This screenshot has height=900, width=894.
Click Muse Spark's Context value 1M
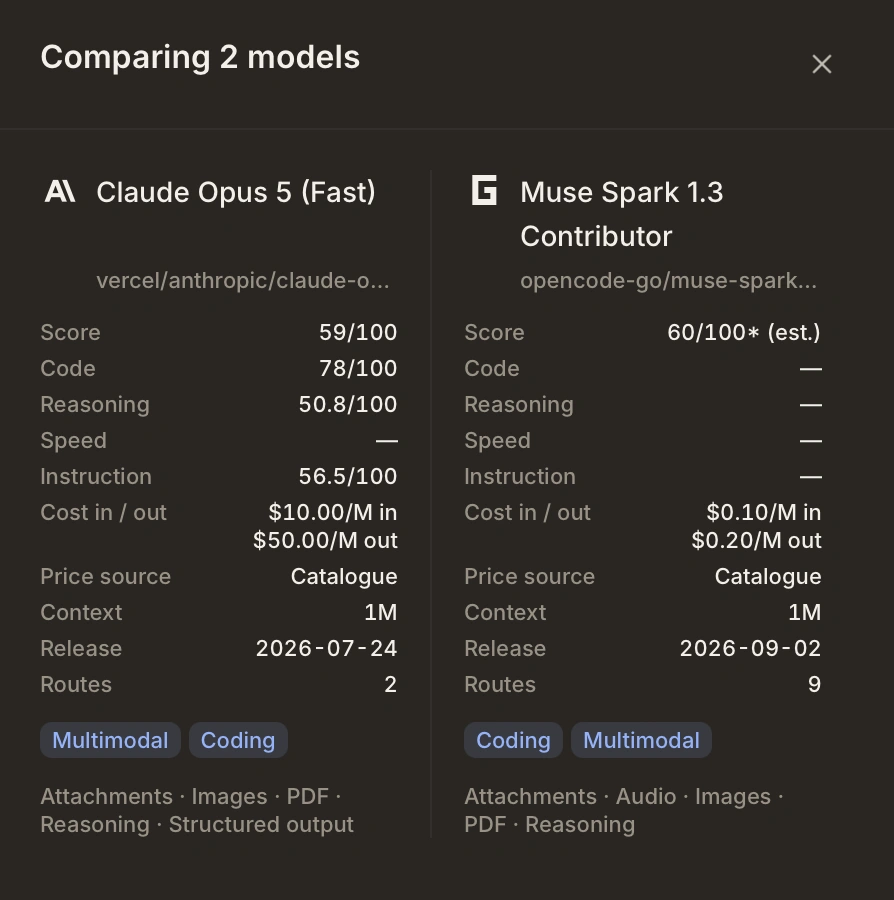pyautogui.click(x=805, y=612)
